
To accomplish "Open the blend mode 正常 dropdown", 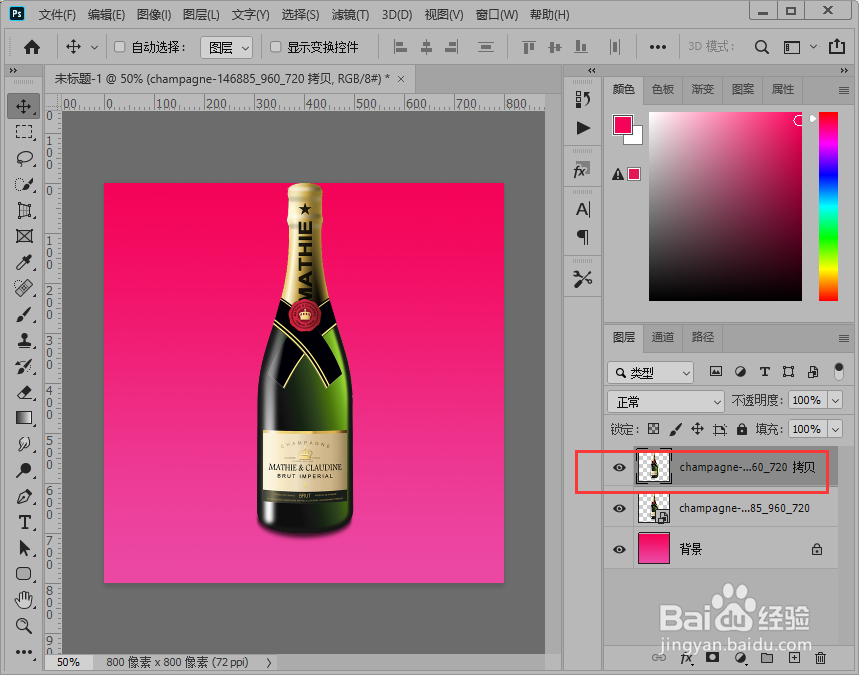I will pos(666,402).
